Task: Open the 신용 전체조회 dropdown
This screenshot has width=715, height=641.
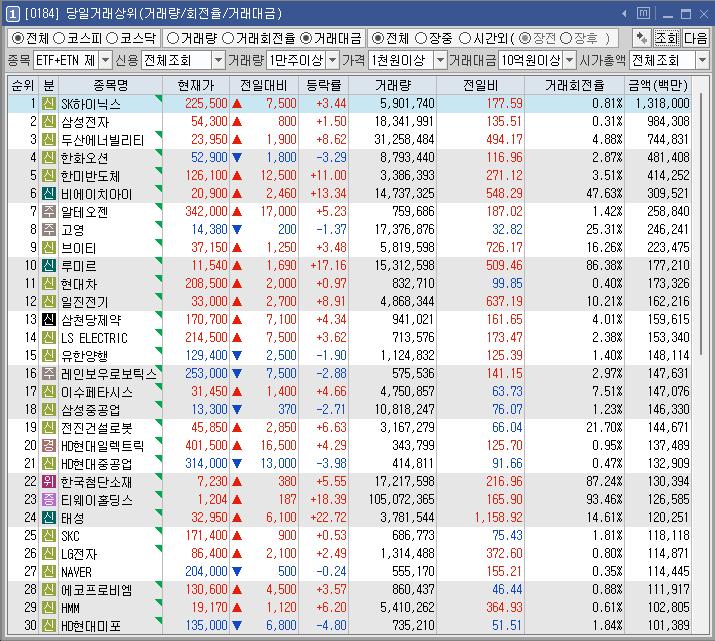Action: click(218, 60)
